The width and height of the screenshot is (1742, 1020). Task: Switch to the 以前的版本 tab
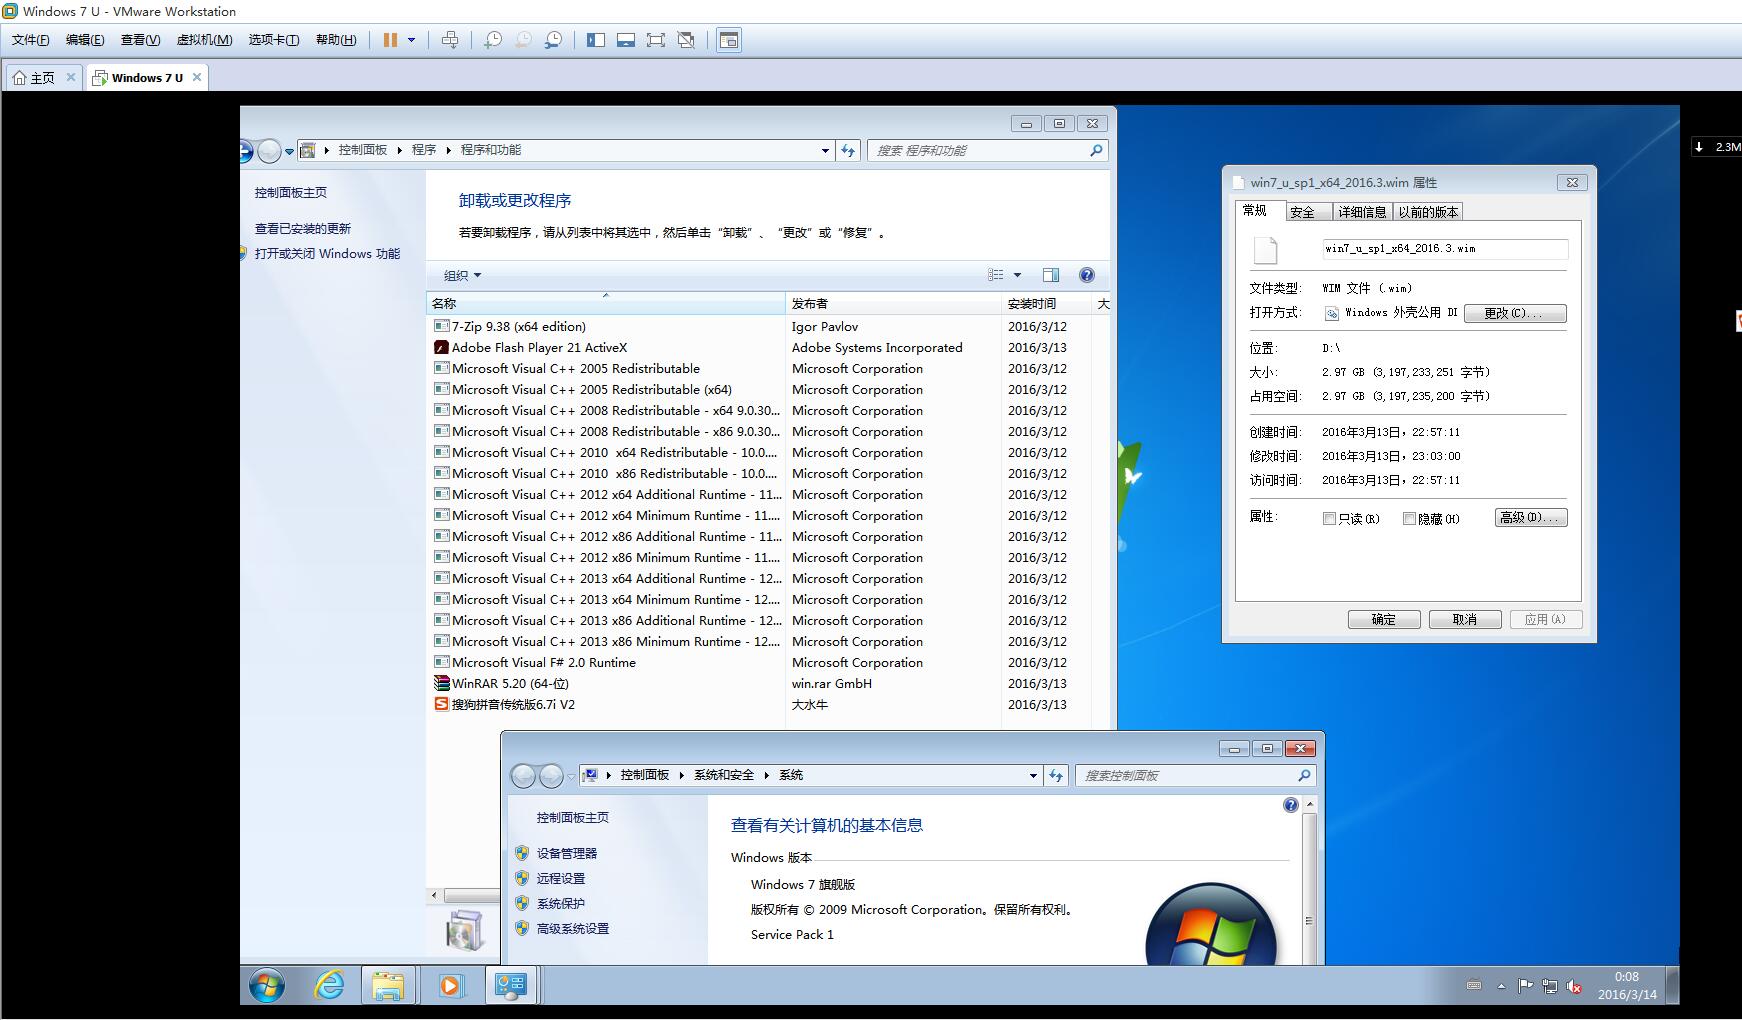(1428, 212)
